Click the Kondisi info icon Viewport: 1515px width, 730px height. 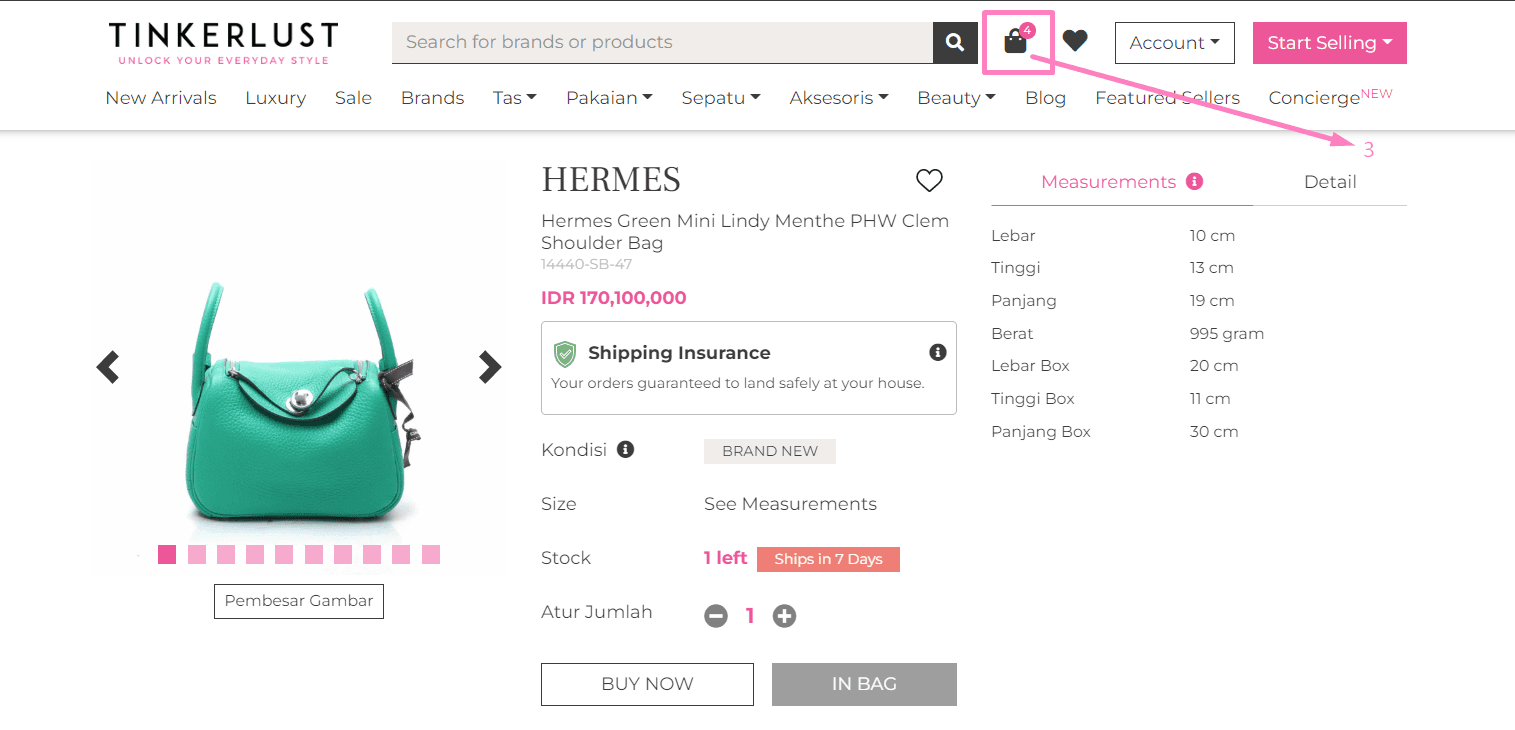(626, 450)
